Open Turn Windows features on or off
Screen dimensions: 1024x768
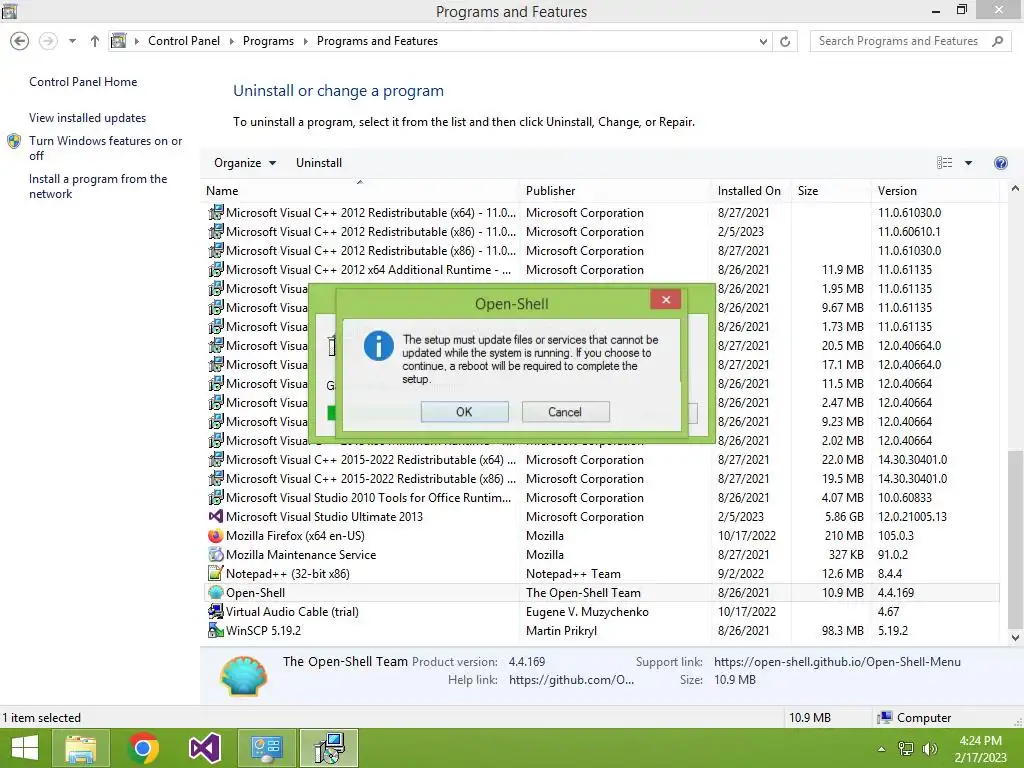pyautogui.click(x=105, y=148)
